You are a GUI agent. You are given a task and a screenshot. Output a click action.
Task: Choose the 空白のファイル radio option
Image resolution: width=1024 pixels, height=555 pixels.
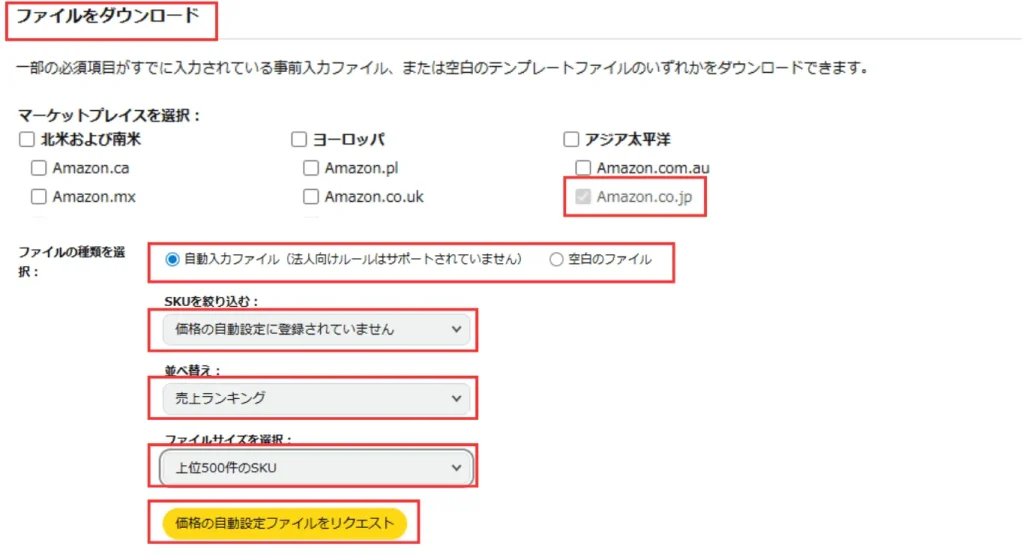pyautogui.click(x=557, y=259)
